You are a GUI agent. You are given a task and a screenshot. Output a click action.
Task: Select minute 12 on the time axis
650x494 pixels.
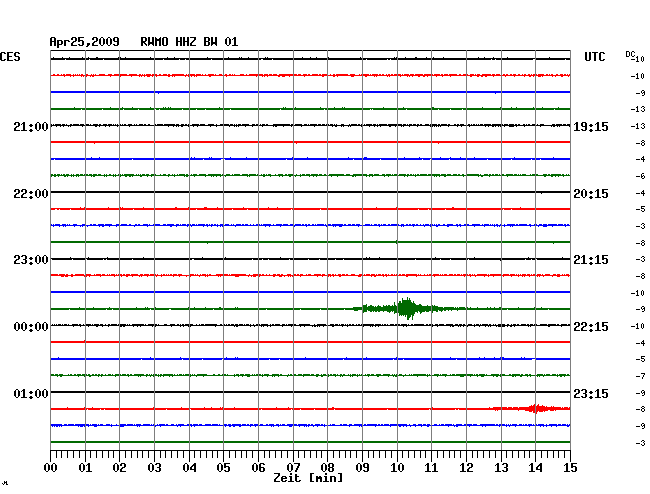tap(466, 468)
